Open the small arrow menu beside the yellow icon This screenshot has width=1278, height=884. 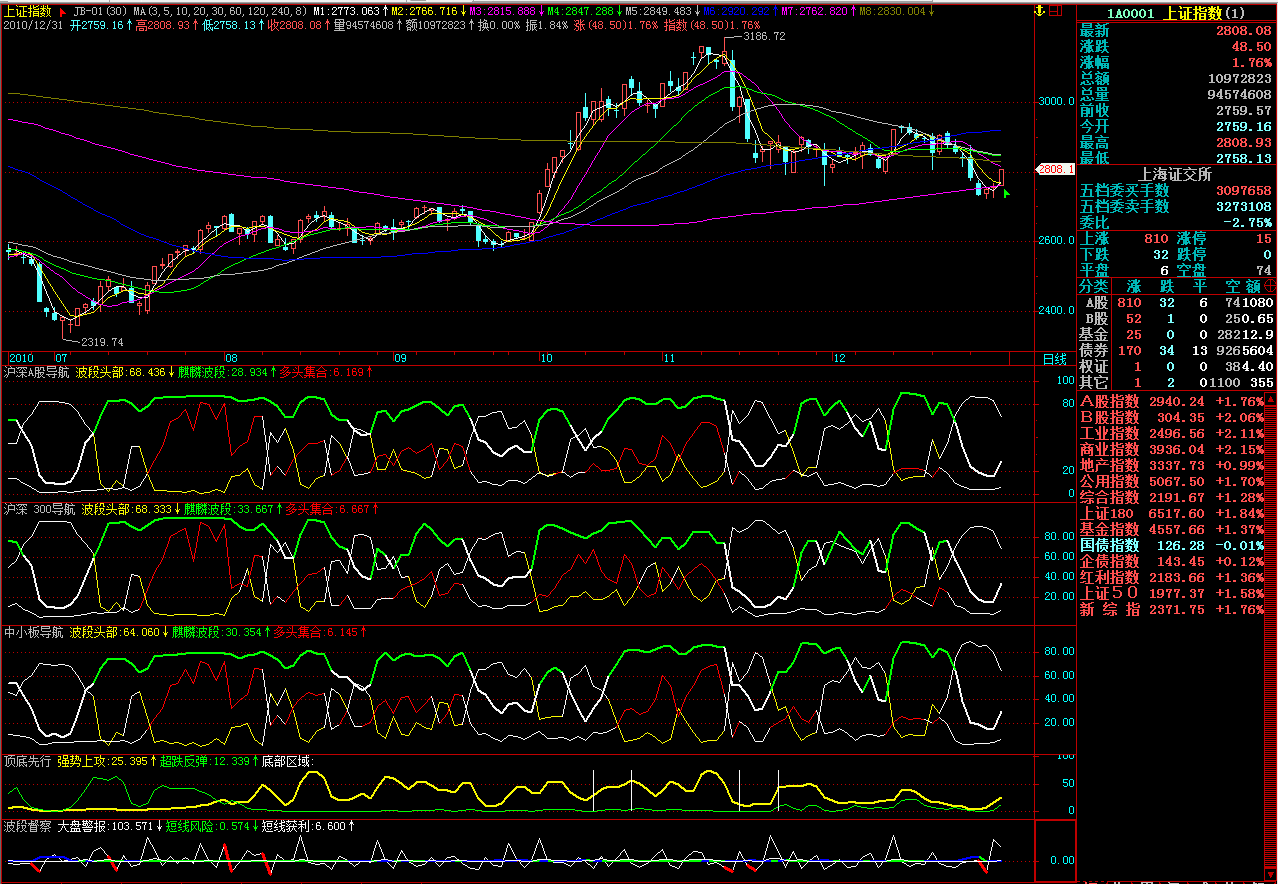(1055, 11)
